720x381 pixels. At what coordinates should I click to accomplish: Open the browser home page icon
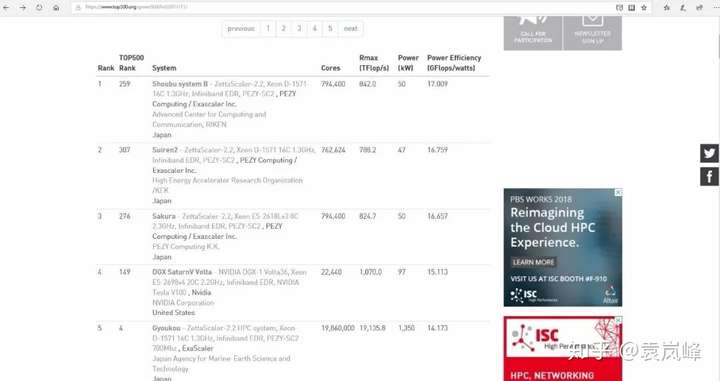click(56, 8)
